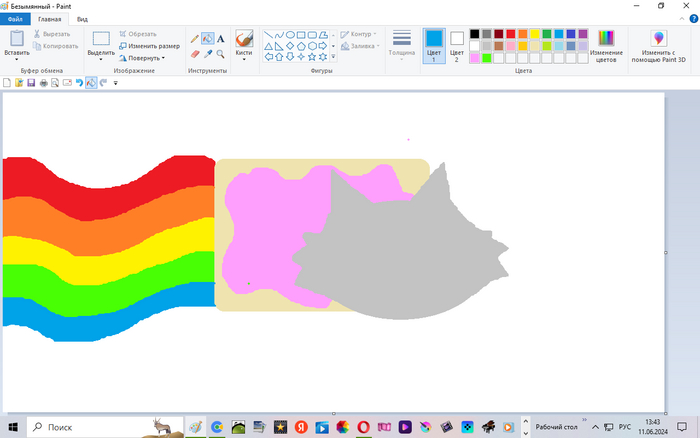Screen dimensions: 700x438
Task: Select the Pencil tool
Action: pos(195,39)
